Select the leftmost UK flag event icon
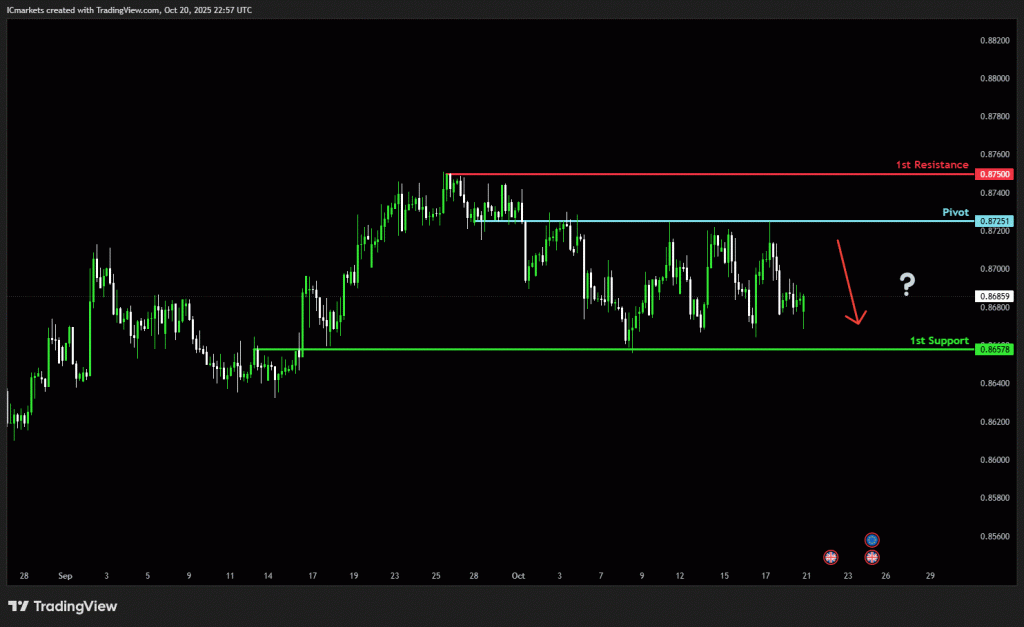 [830, 557]
